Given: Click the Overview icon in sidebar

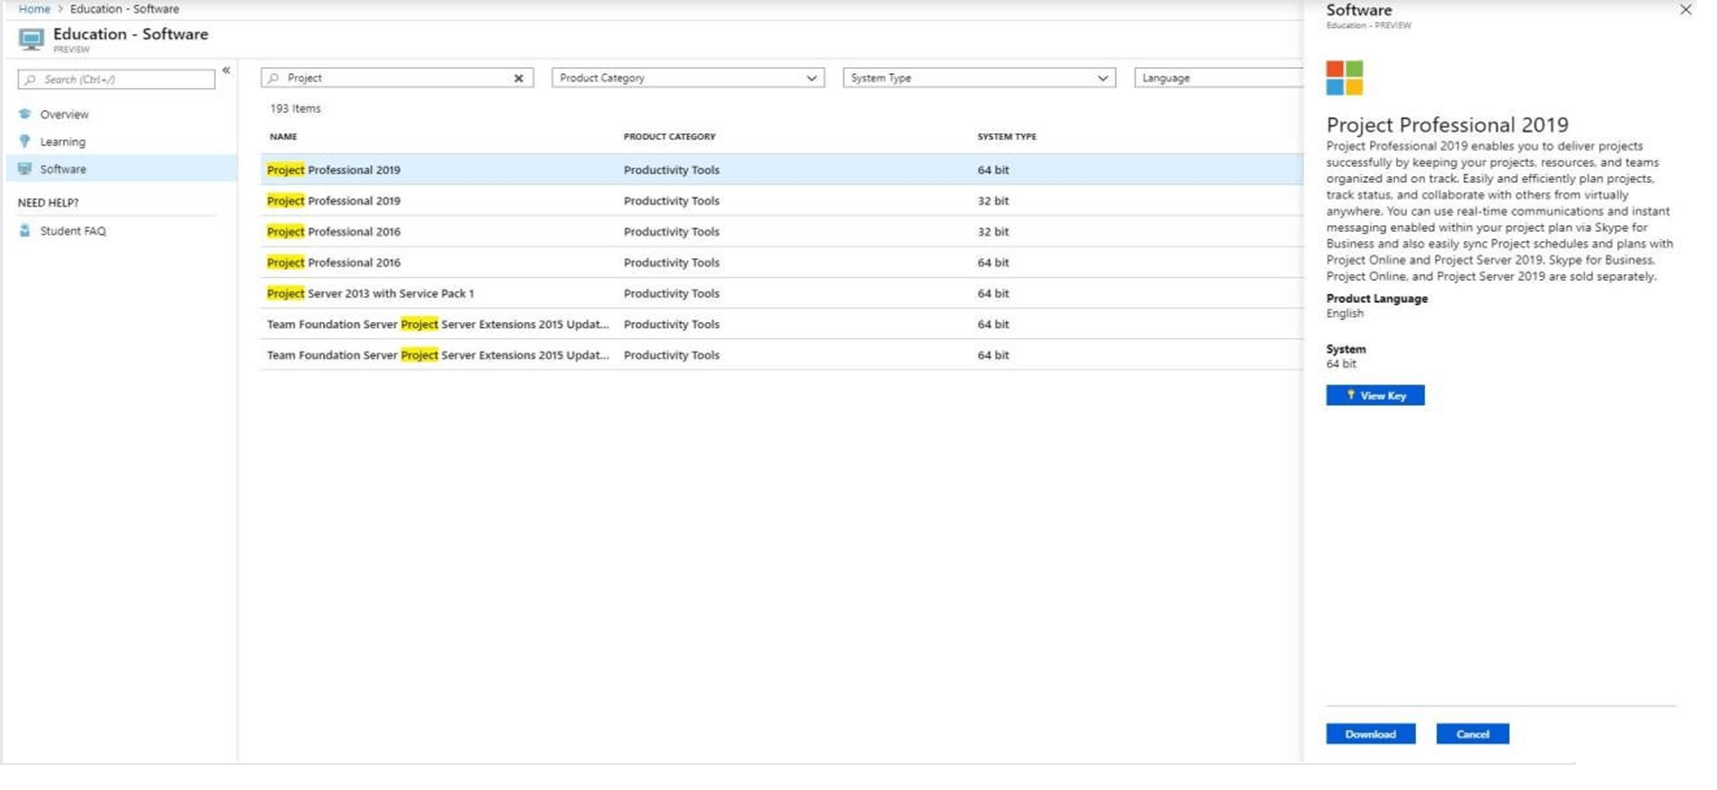Looking at the screenshot, I should point(25,114).
